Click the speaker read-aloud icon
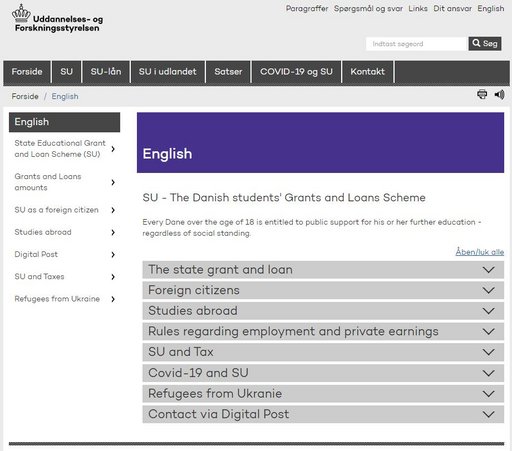Screen dimensions: 512x451 pos(499,95)
